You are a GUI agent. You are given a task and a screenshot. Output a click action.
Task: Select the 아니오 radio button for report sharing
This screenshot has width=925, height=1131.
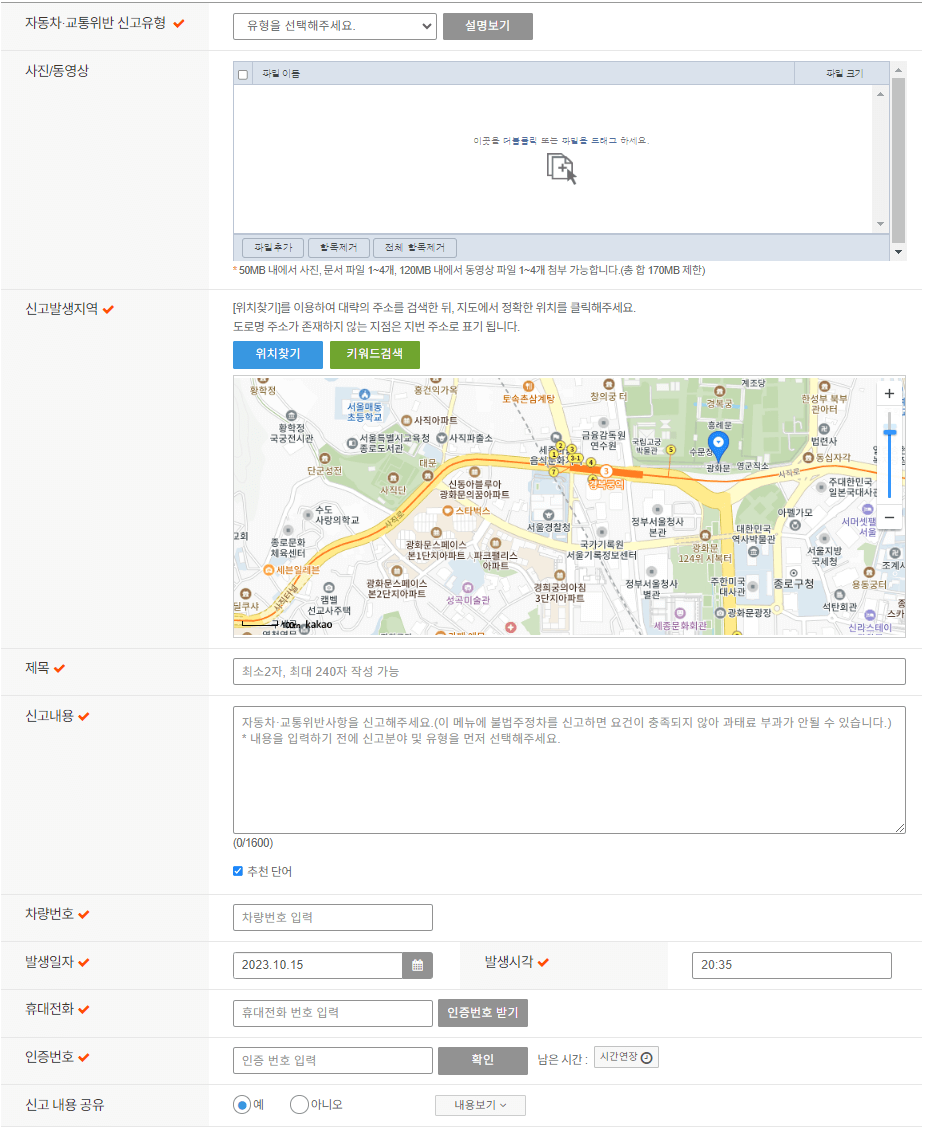pos(298,1104)
